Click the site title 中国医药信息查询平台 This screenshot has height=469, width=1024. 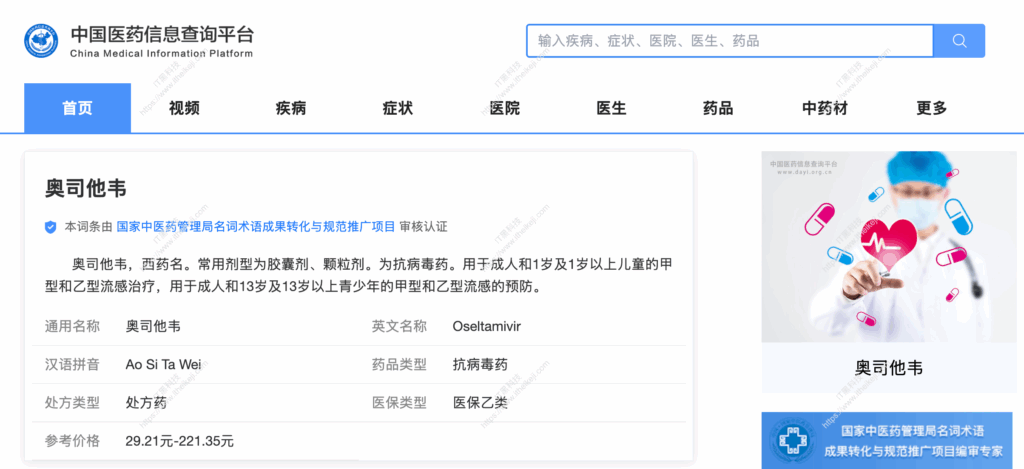161,33
